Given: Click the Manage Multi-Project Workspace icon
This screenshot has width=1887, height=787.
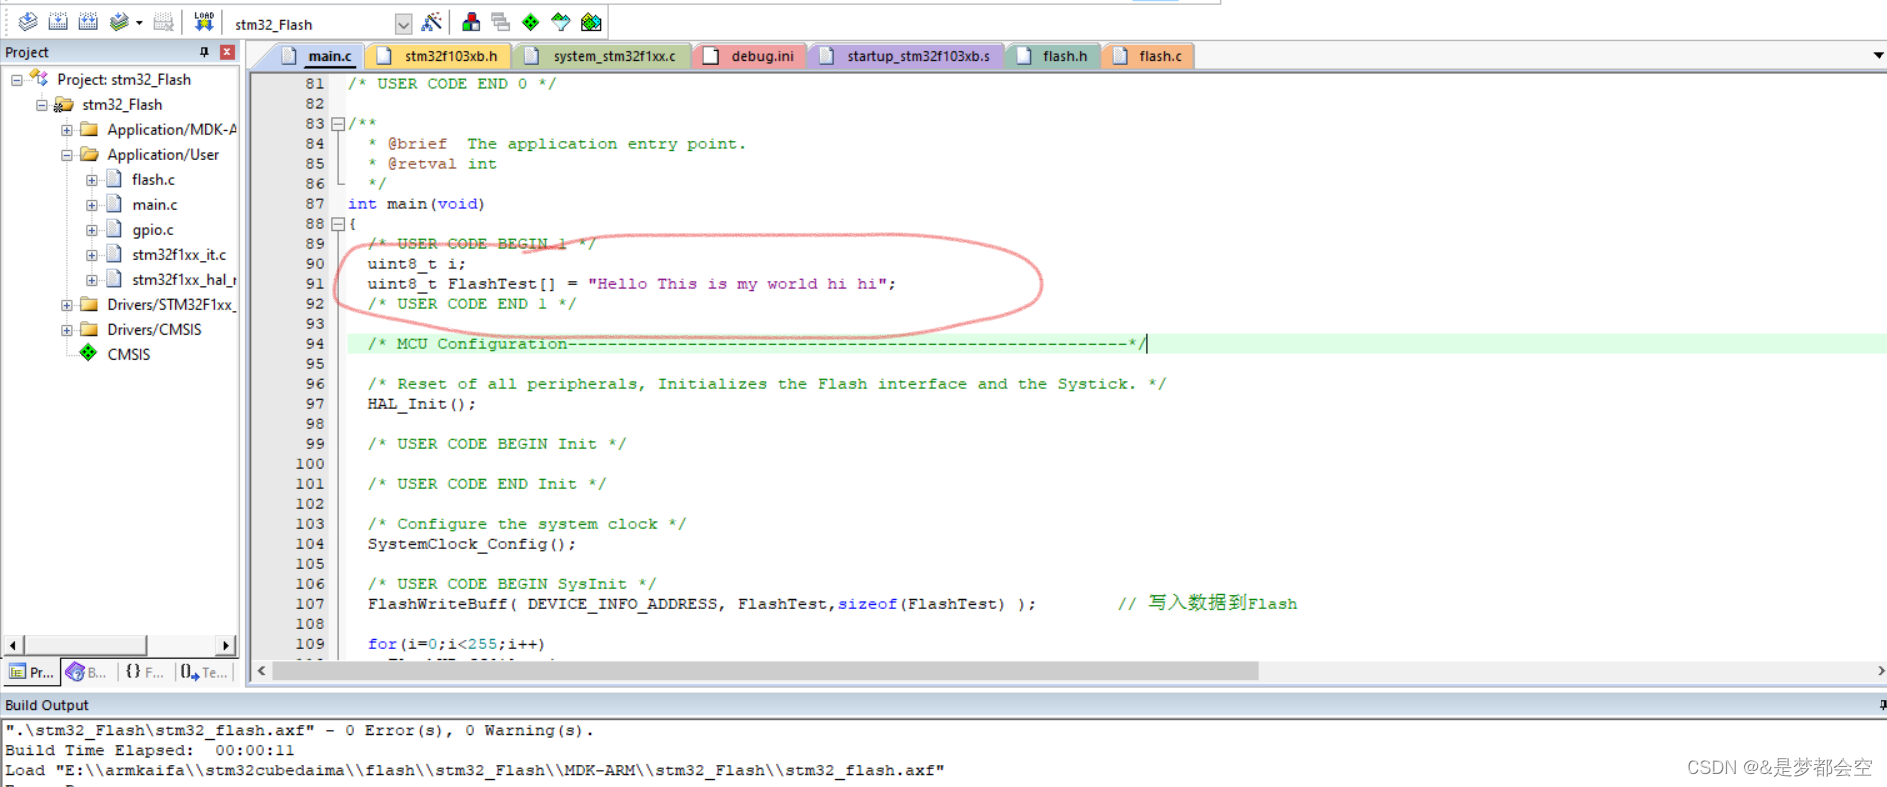Looking at the screenshot, I should (x=501, y=22).
